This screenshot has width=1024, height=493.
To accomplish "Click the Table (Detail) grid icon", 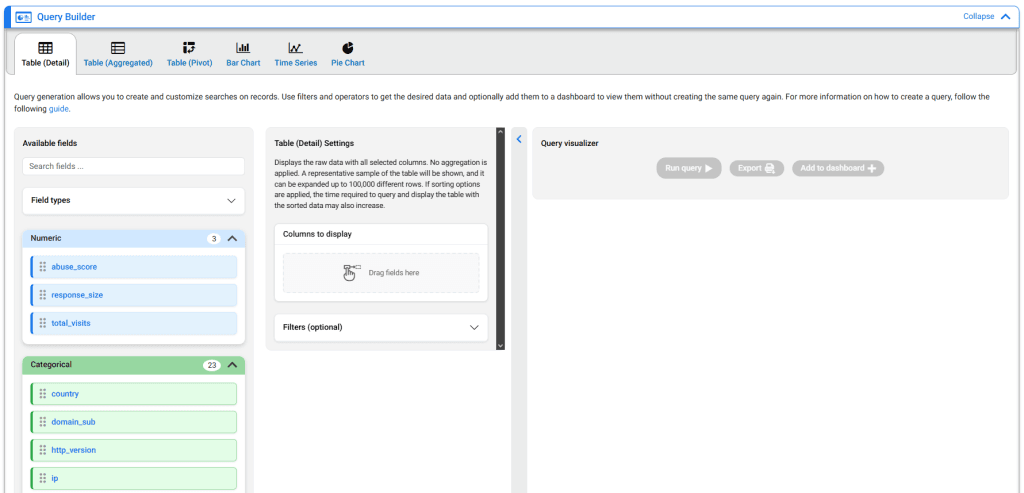I will (x=45, y=48).
